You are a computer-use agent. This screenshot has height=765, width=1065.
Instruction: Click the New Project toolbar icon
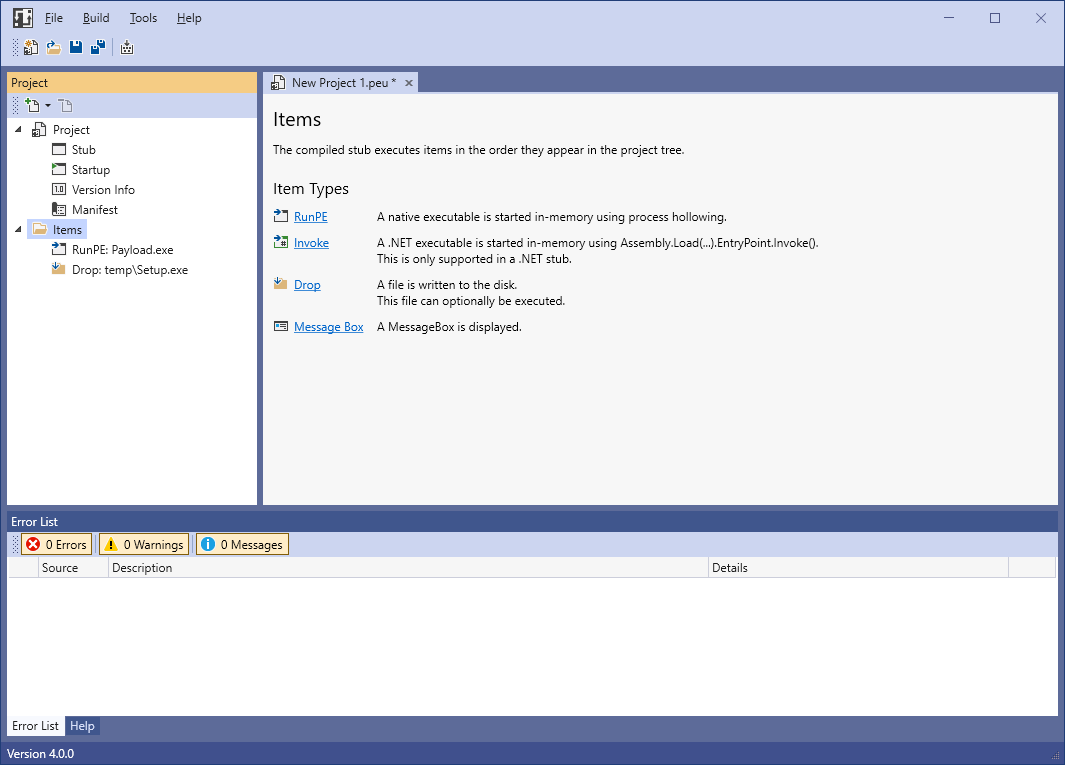pyautogui.click(x=31, y=47)
